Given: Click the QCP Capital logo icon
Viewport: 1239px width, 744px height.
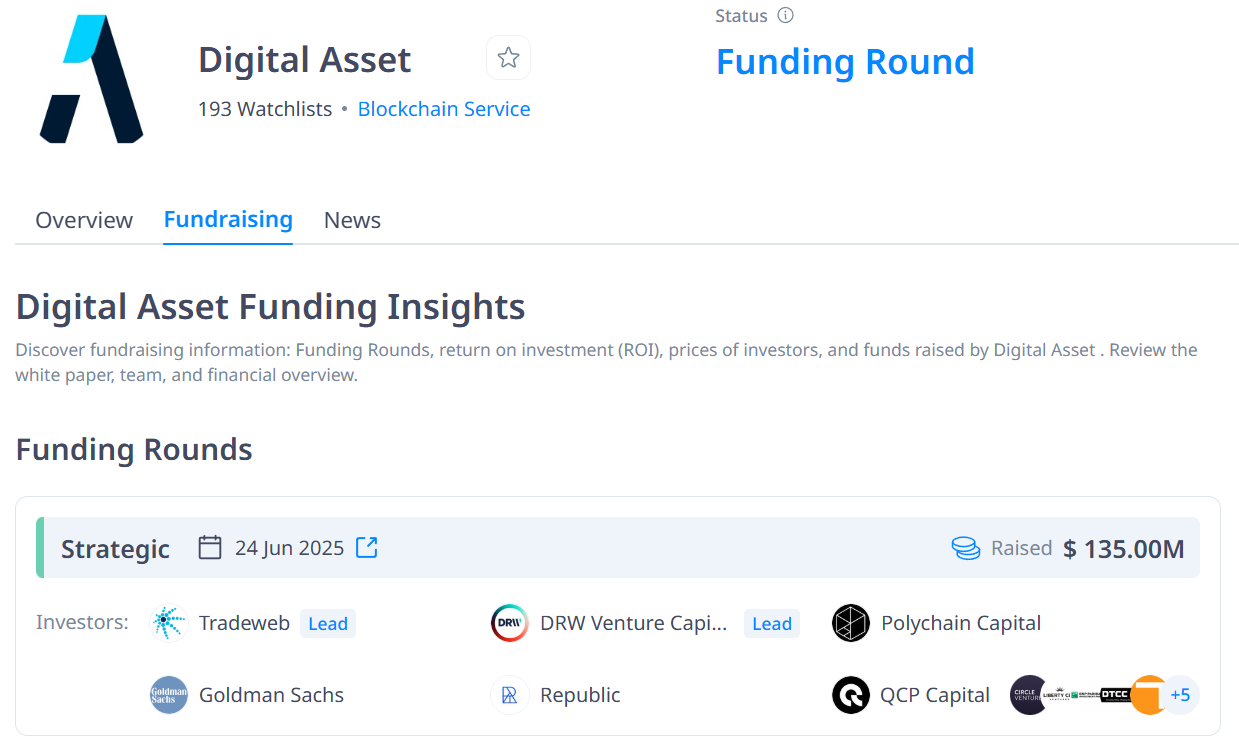Looking at the screenshot, I should (850, 695).
